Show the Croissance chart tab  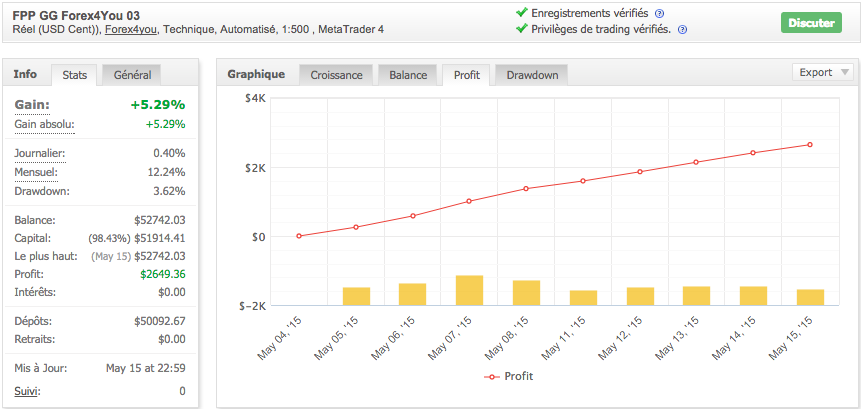coord(336,75)
